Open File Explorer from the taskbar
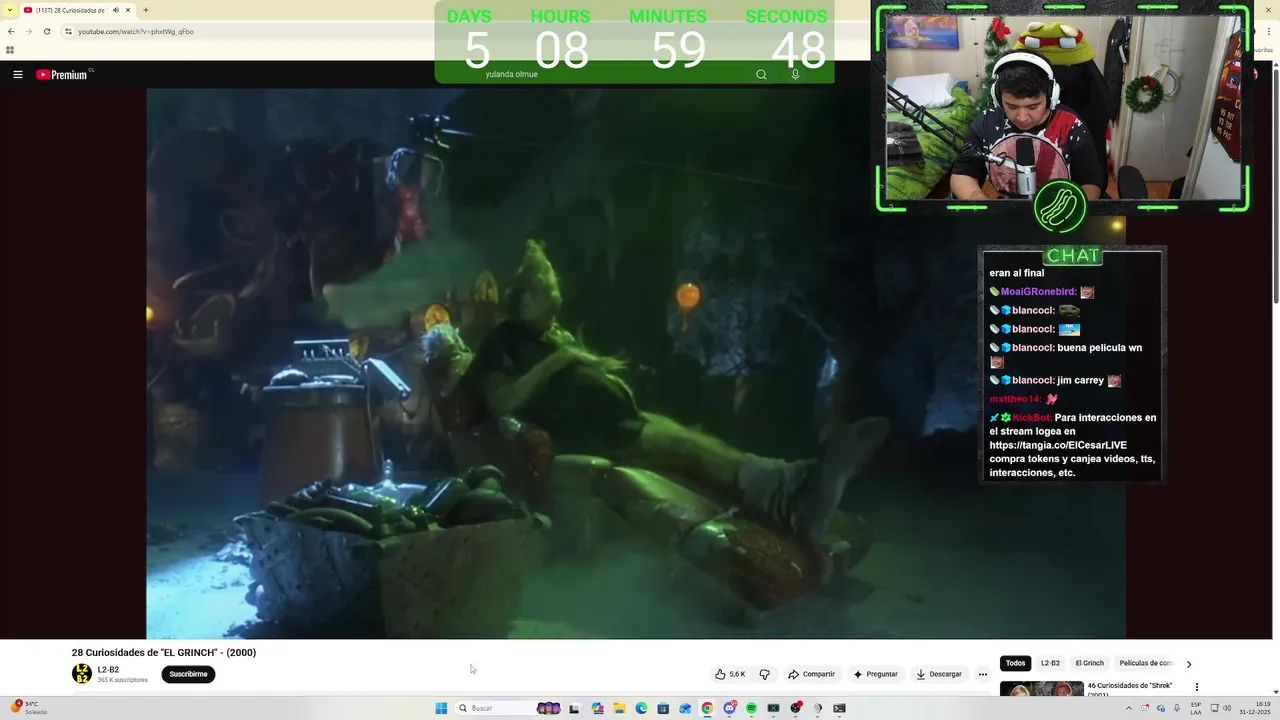The width and height of the screenshot is (1280, 720). 619,708
